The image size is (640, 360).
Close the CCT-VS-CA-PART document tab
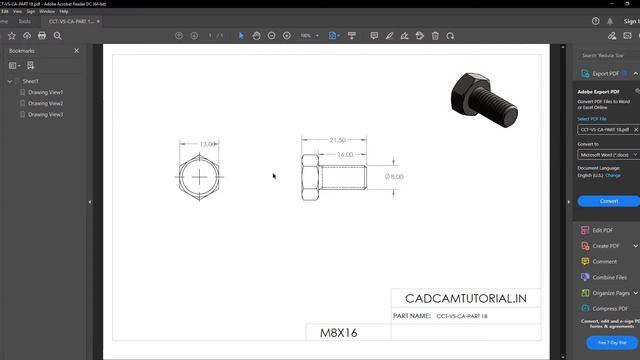coord(98,21)
